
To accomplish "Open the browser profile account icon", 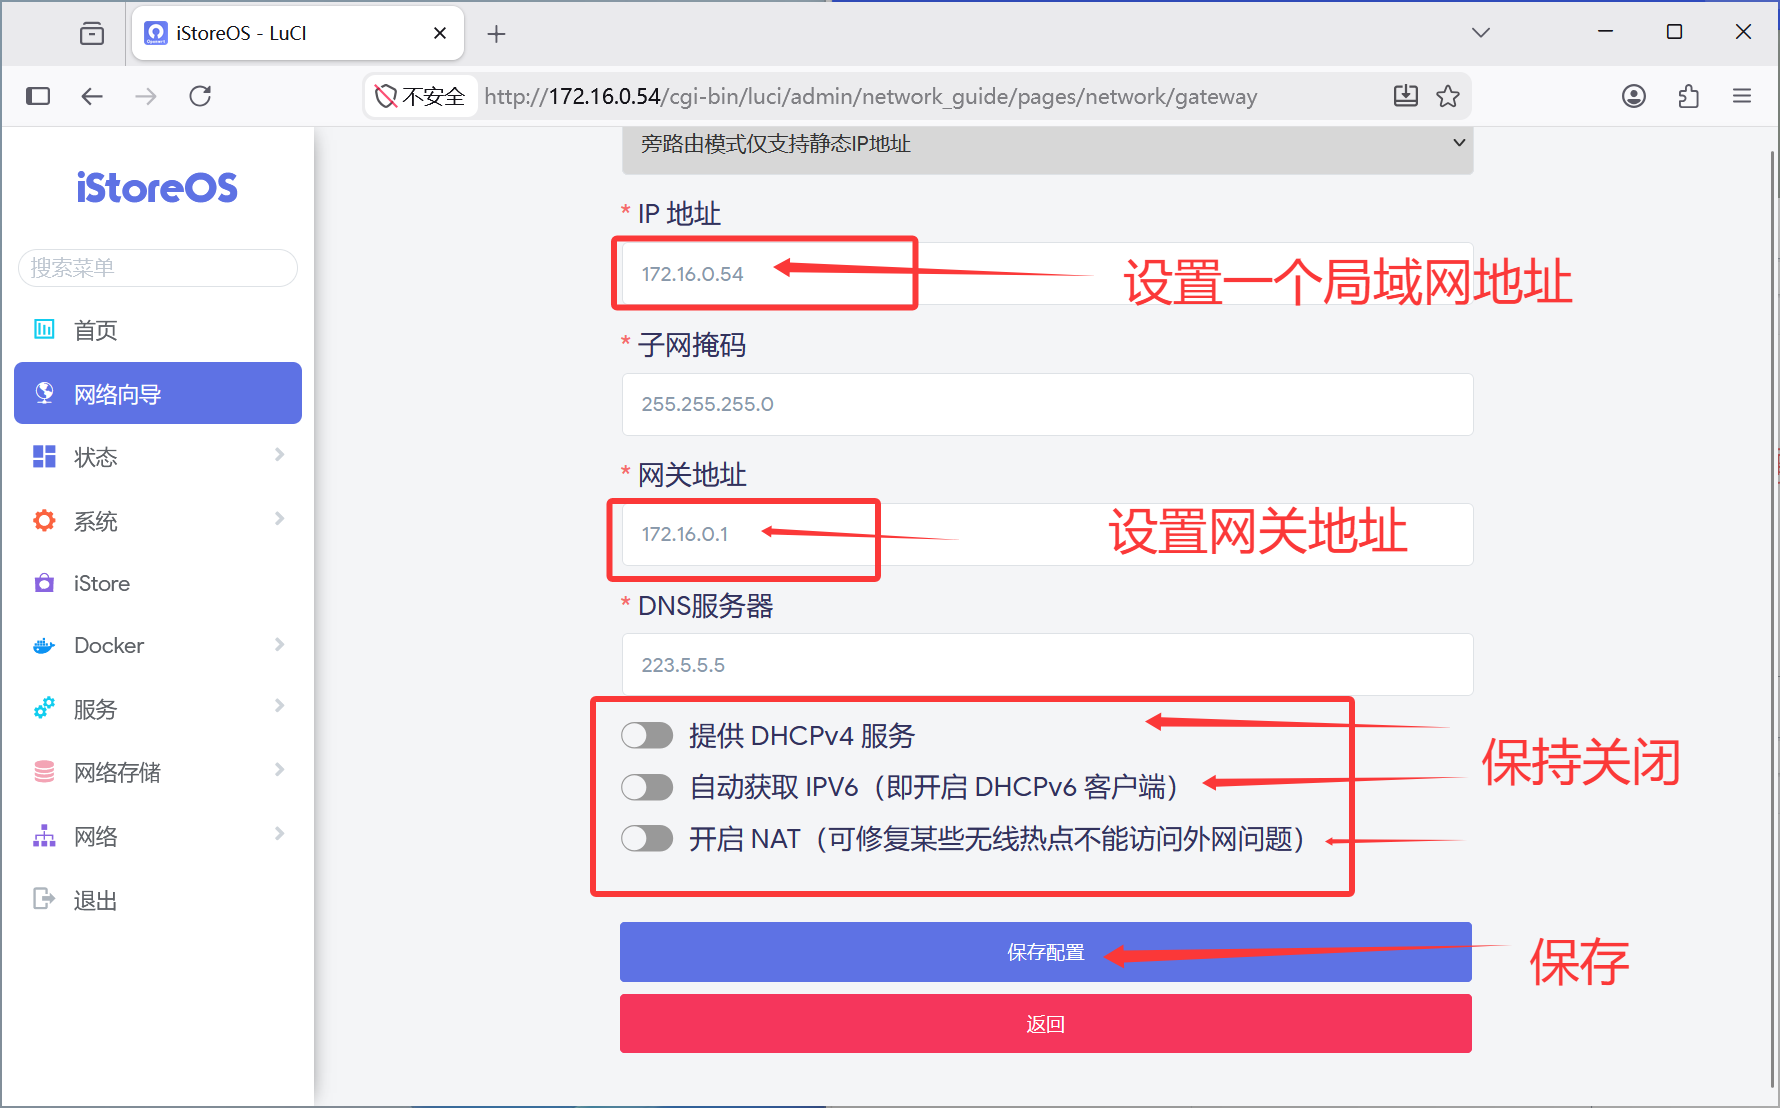I will point(1634,96).
